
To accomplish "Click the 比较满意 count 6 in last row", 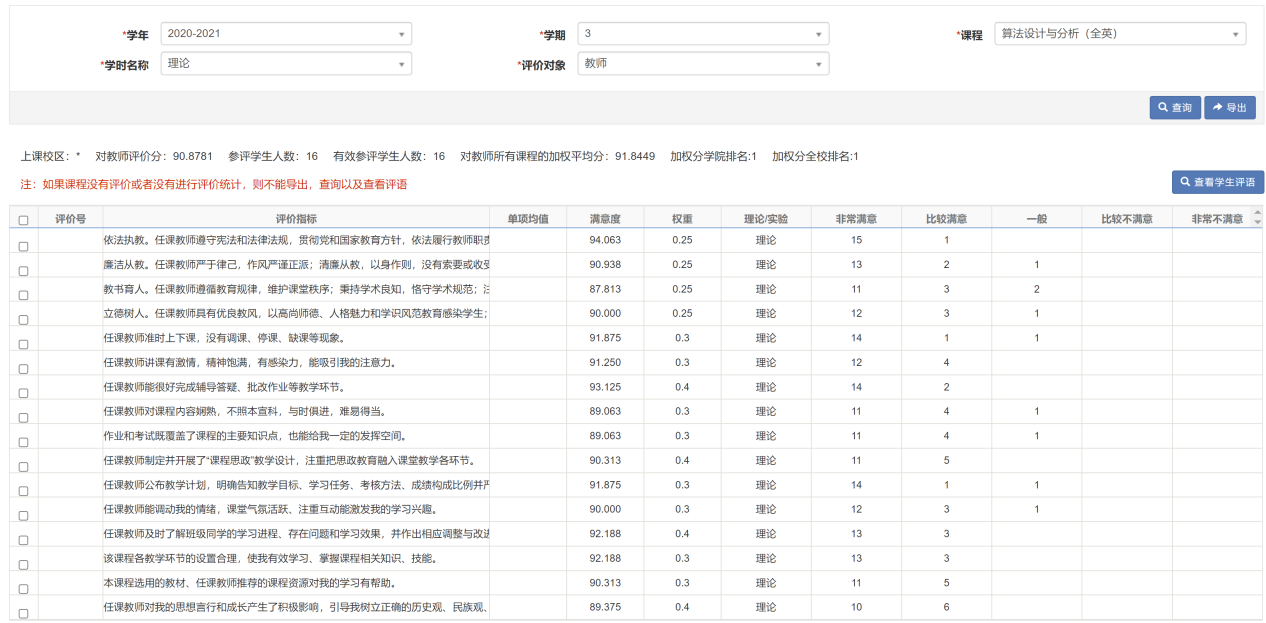I will coord(946,607).
